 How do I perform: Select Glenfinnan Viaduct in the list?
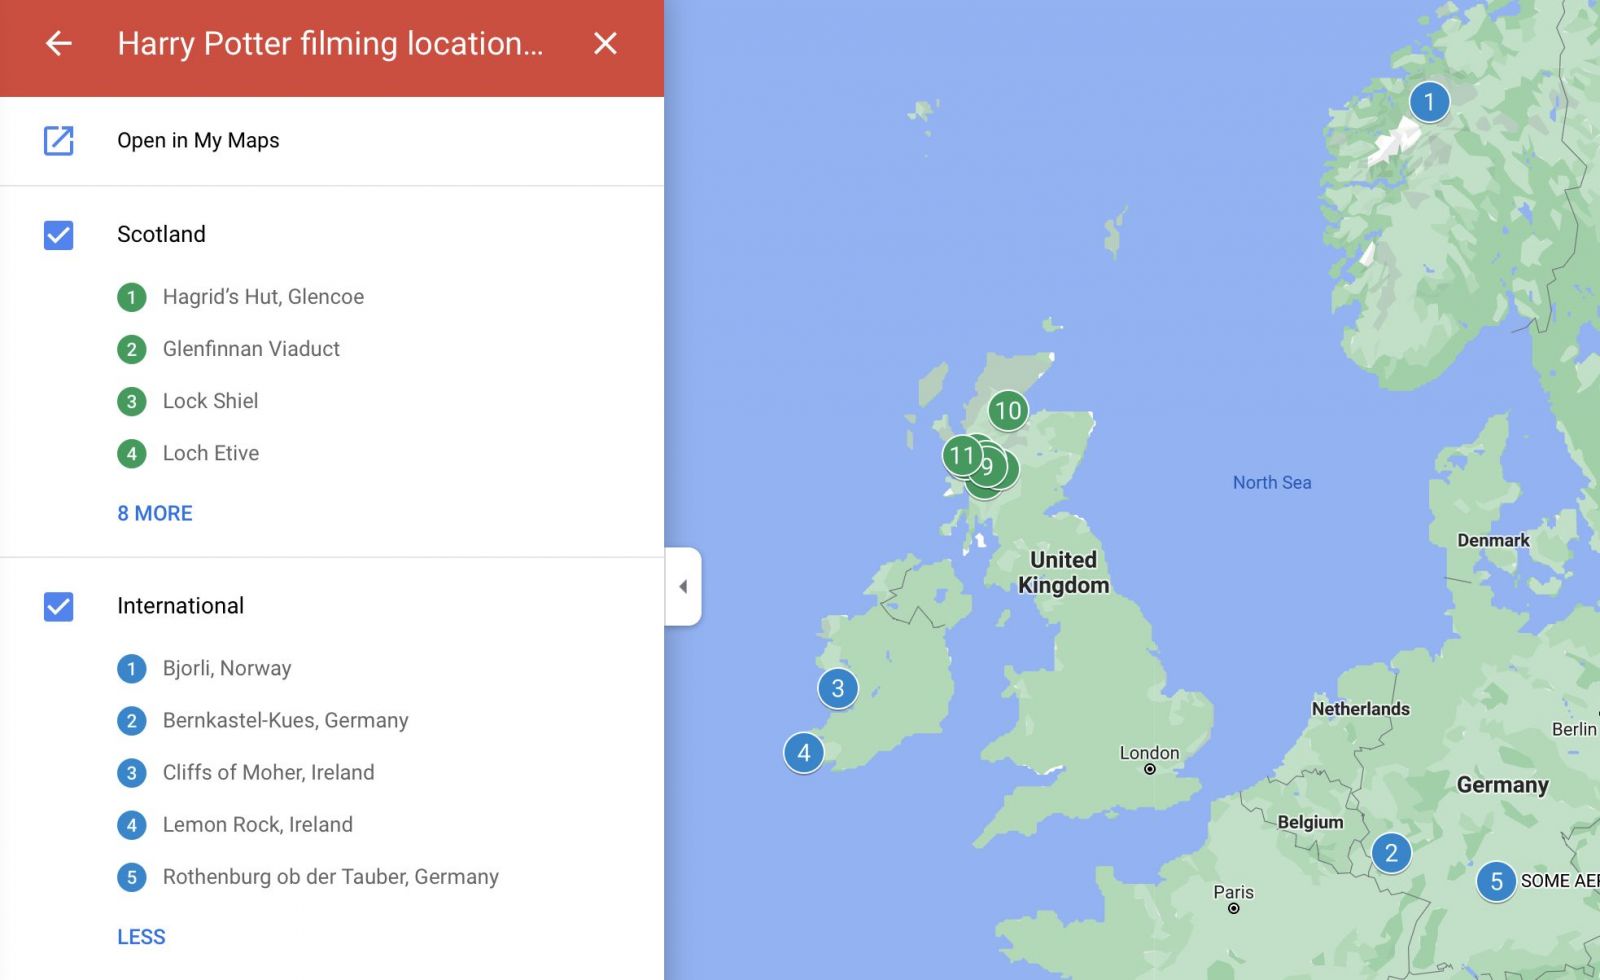(x=251, y=349)
